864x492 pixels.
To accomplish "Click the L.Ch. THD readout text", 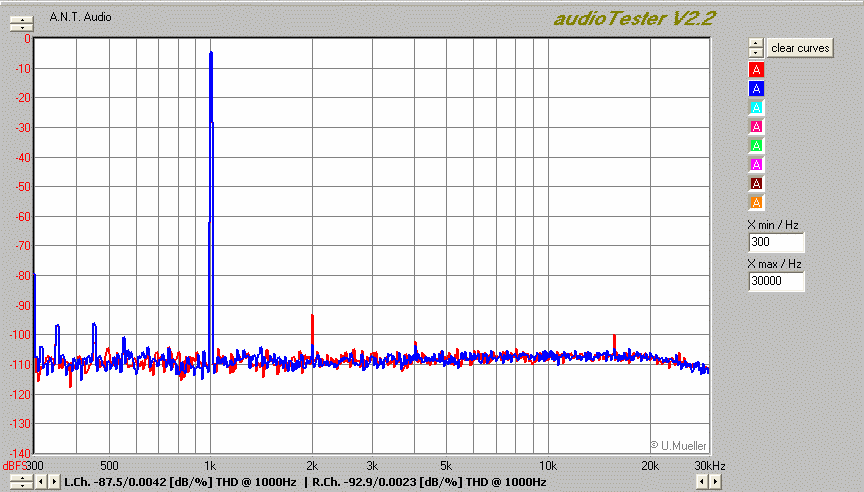I will click(x=180, y=482).
